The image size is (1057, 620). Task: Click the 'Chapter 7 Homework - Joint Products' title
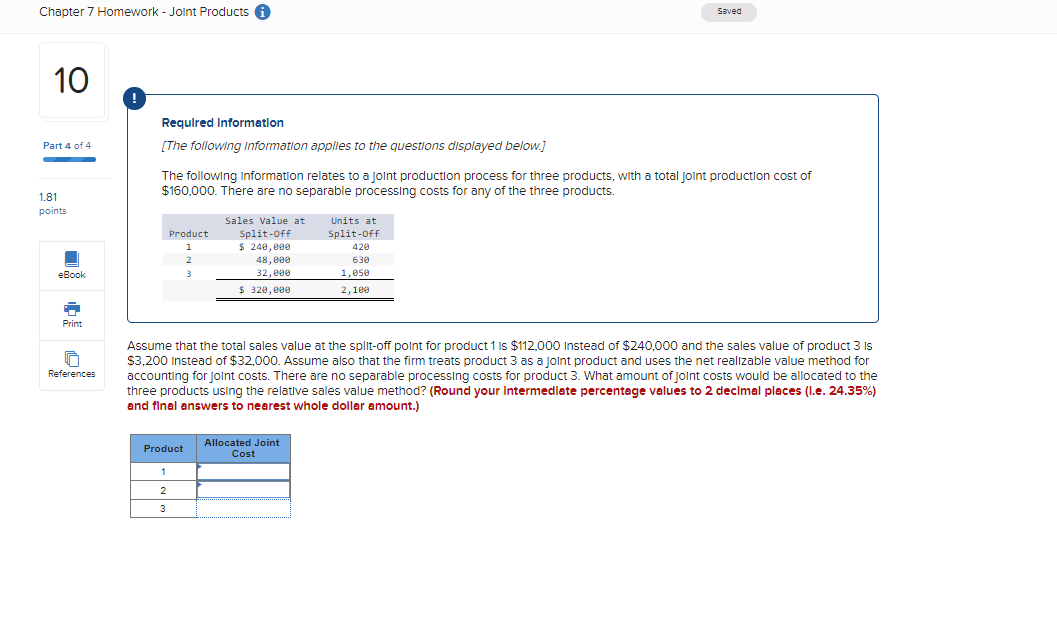point(144,12)
